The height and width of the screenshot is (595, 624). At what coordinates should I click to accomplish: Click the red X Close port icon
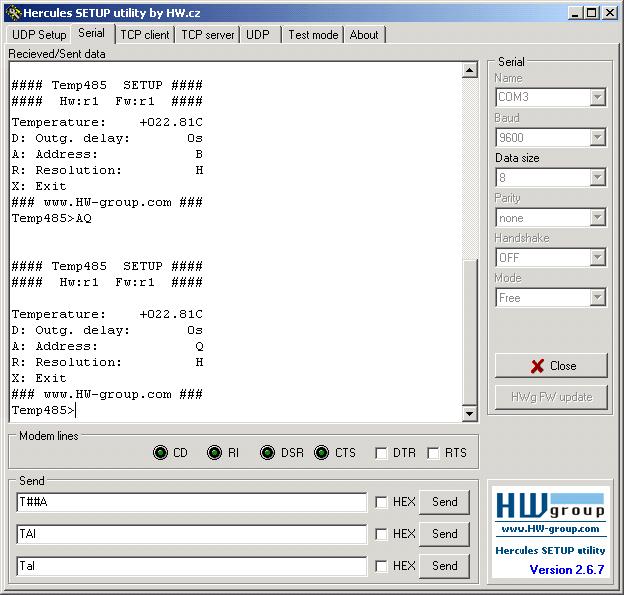tap(537, 366)
